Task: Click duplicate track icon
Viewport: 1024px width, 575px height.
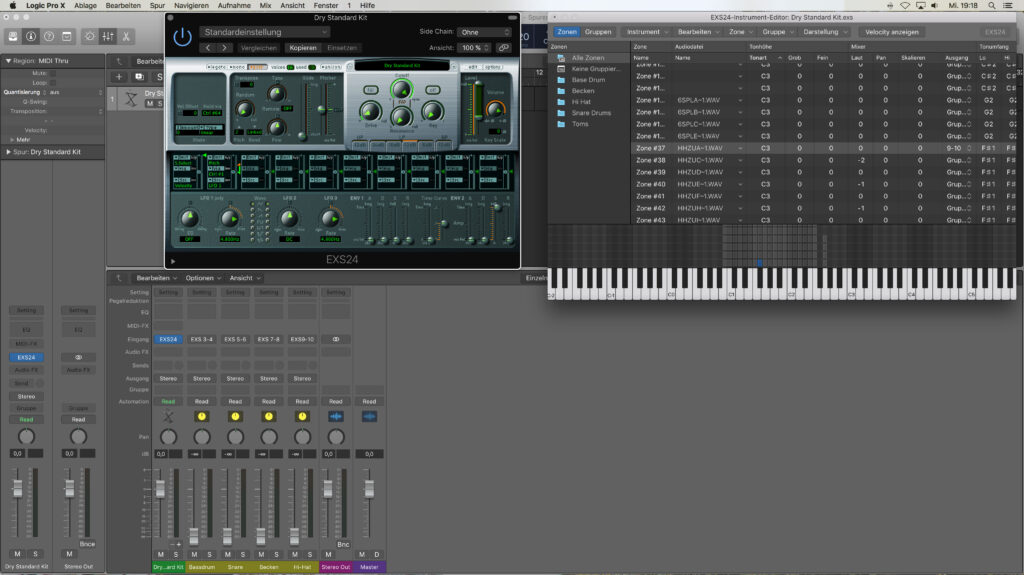Action: pyautogui.click(x=138, y=77)
